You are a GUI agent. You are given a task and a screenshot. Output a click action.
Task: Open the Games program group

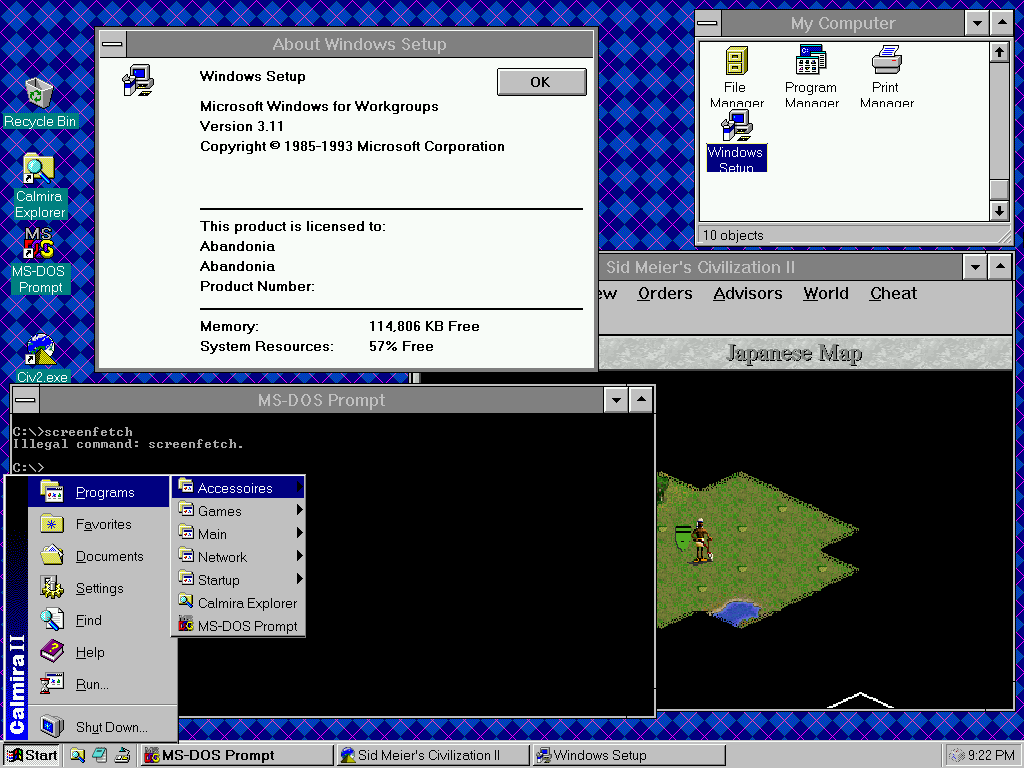tap(239, 511)
